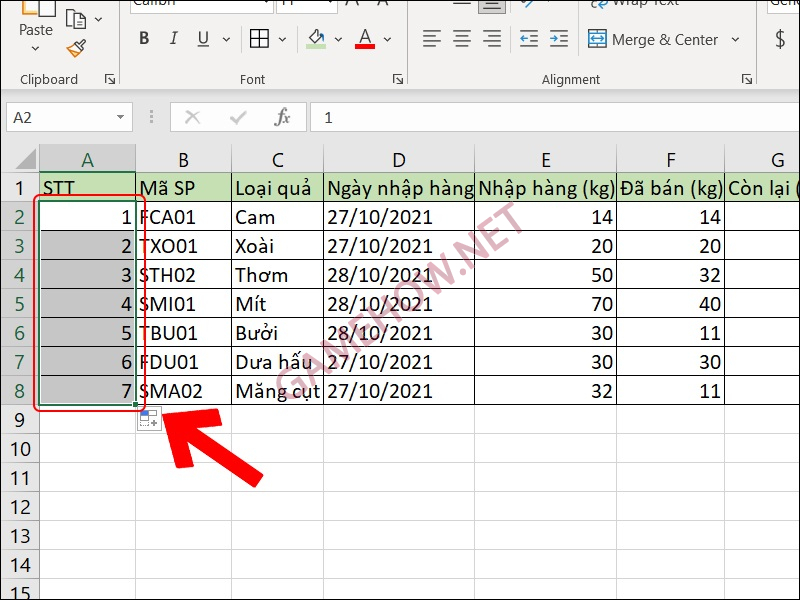Select the Format Painter tool
The height and width of the screenshot is (600, 800).
point(76,48)
